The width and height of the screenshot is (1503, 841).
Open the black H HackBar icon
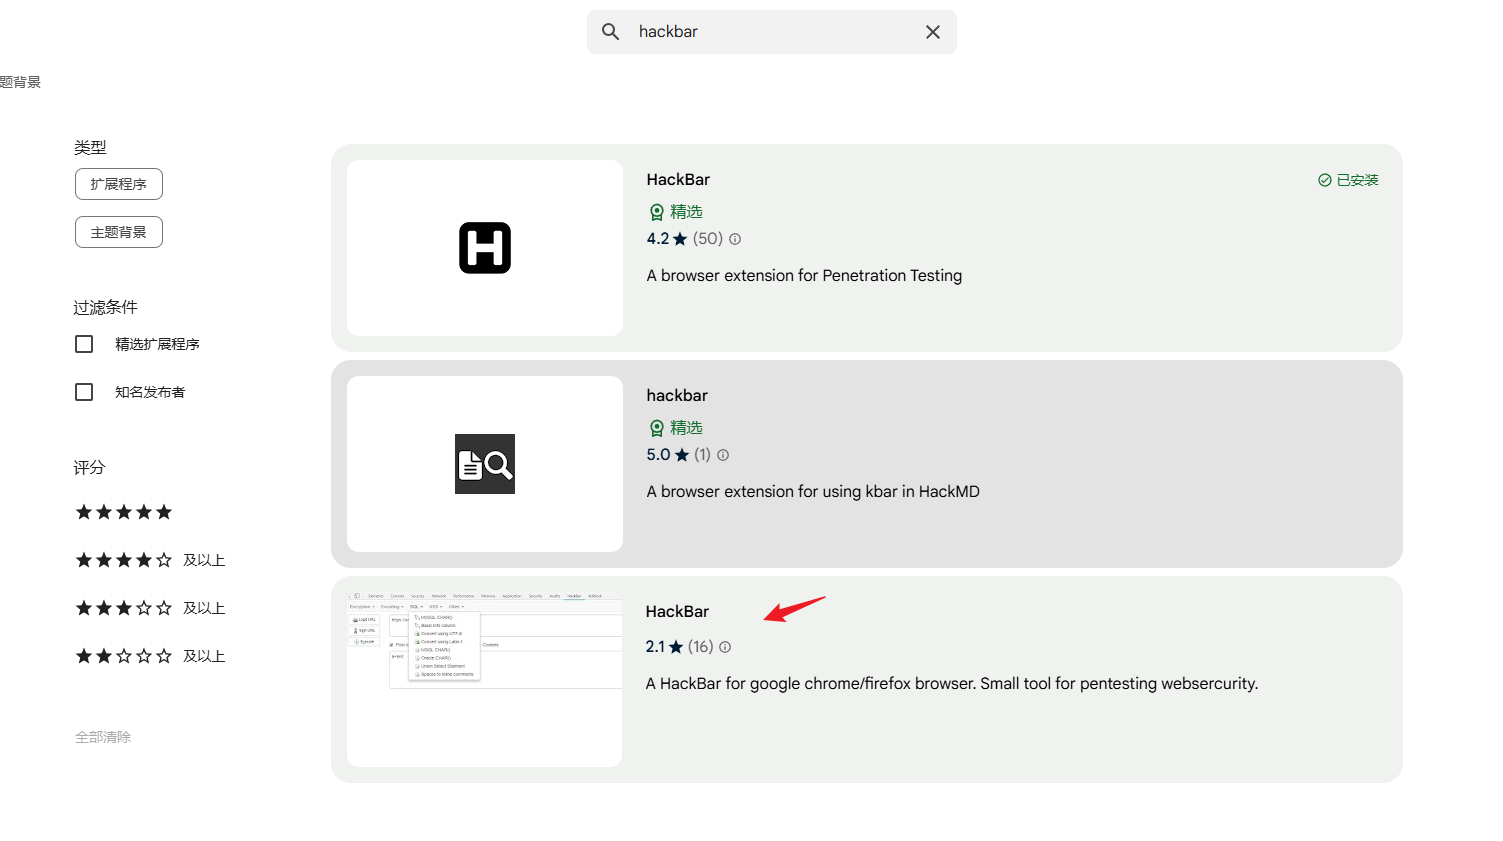pyautogui.click(x=485, y=248)
